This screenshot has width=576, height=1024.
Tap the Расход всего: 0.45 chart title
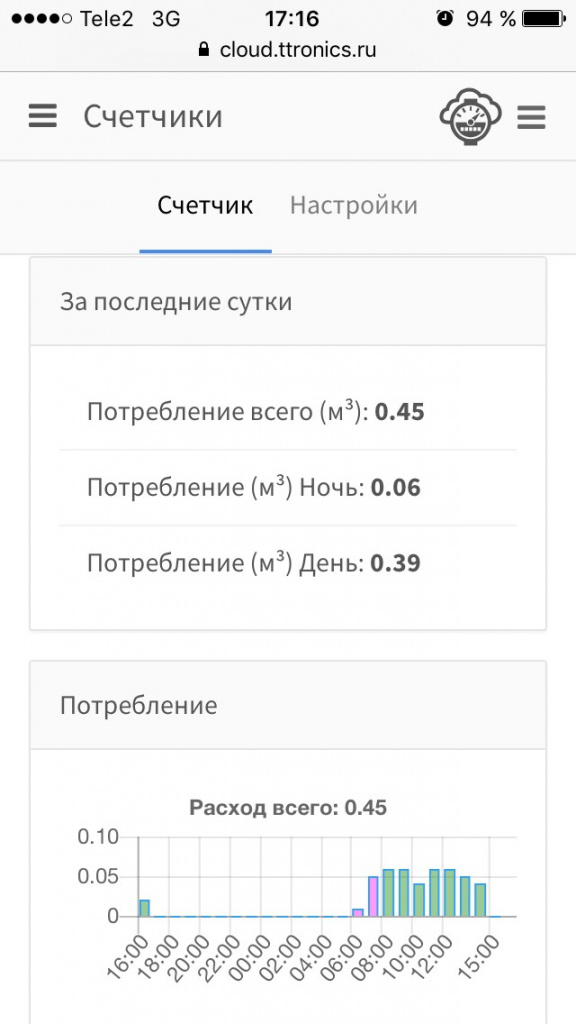[288, 808]
